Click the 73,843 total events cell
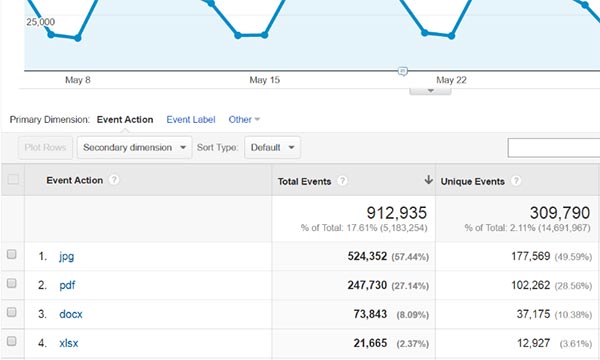Viewport: 600px width, 360px height. 370,314
